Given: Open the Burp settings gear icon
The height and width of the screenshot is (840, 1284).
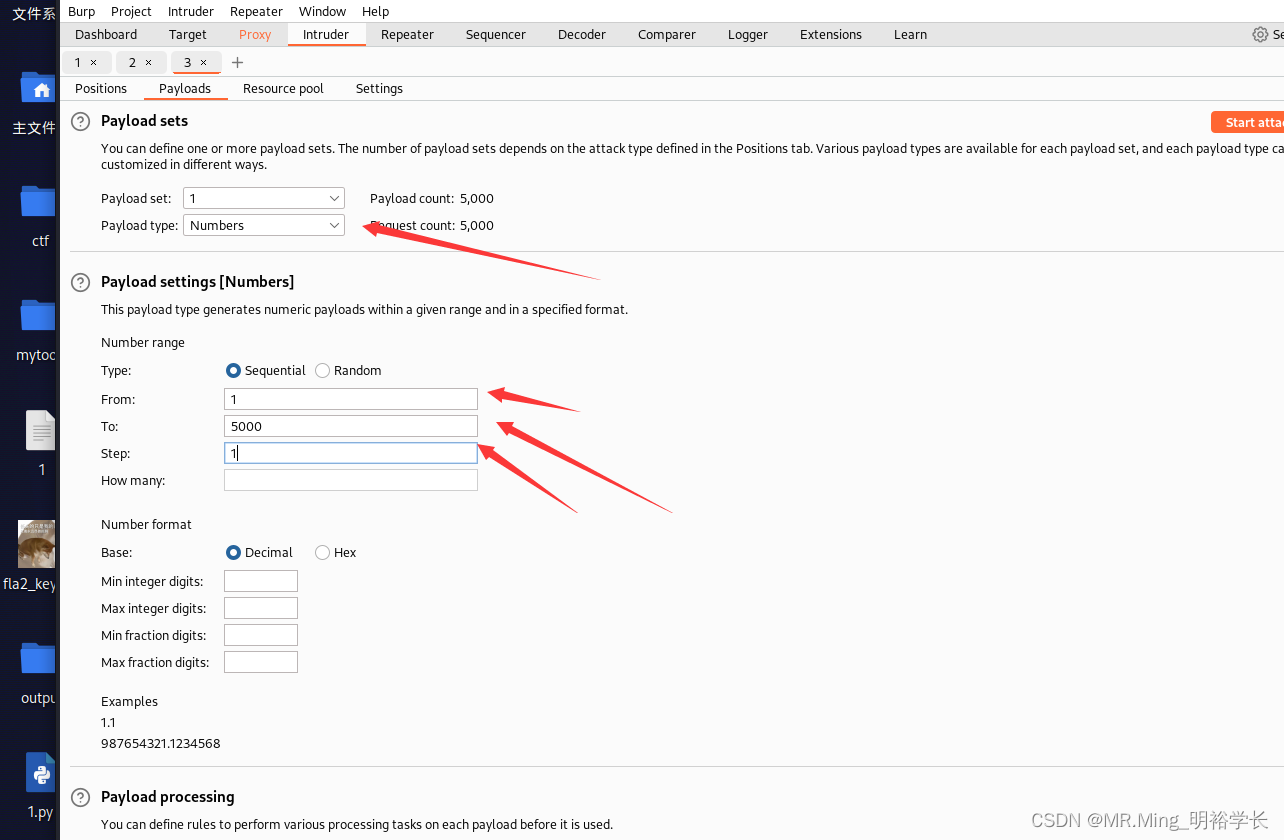Looking at the screenshot, I should 1260,33.
